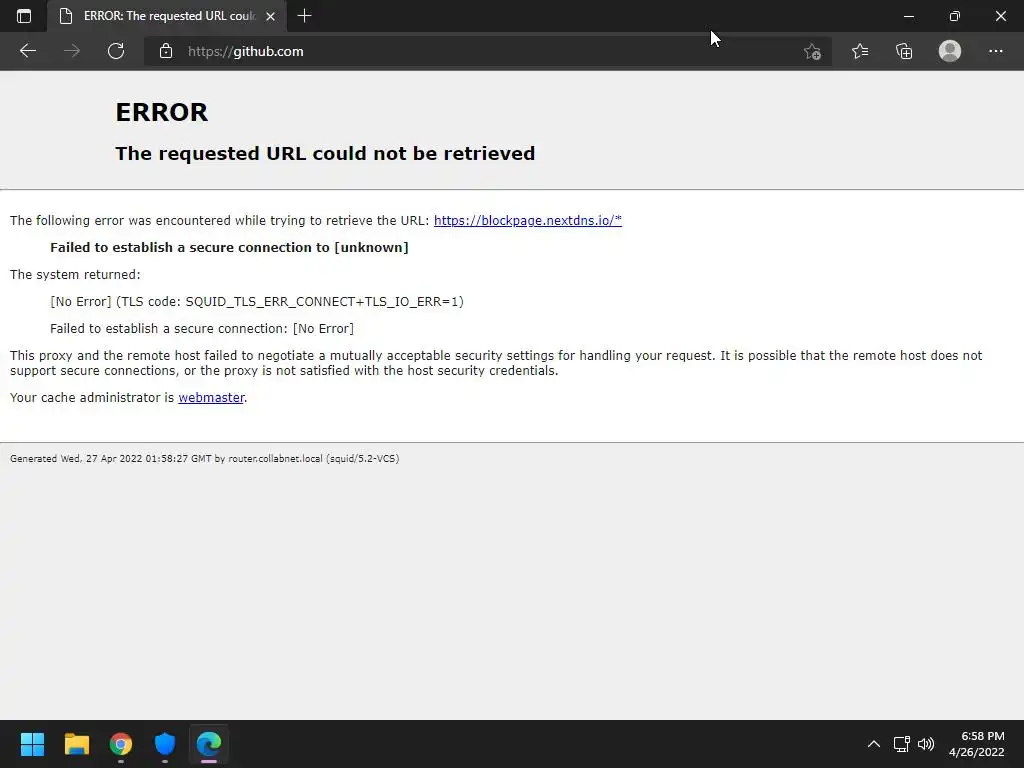This screenshot has height=768, width=1024.
Task: Click the ERROR heading text
Action: [161, 112]
